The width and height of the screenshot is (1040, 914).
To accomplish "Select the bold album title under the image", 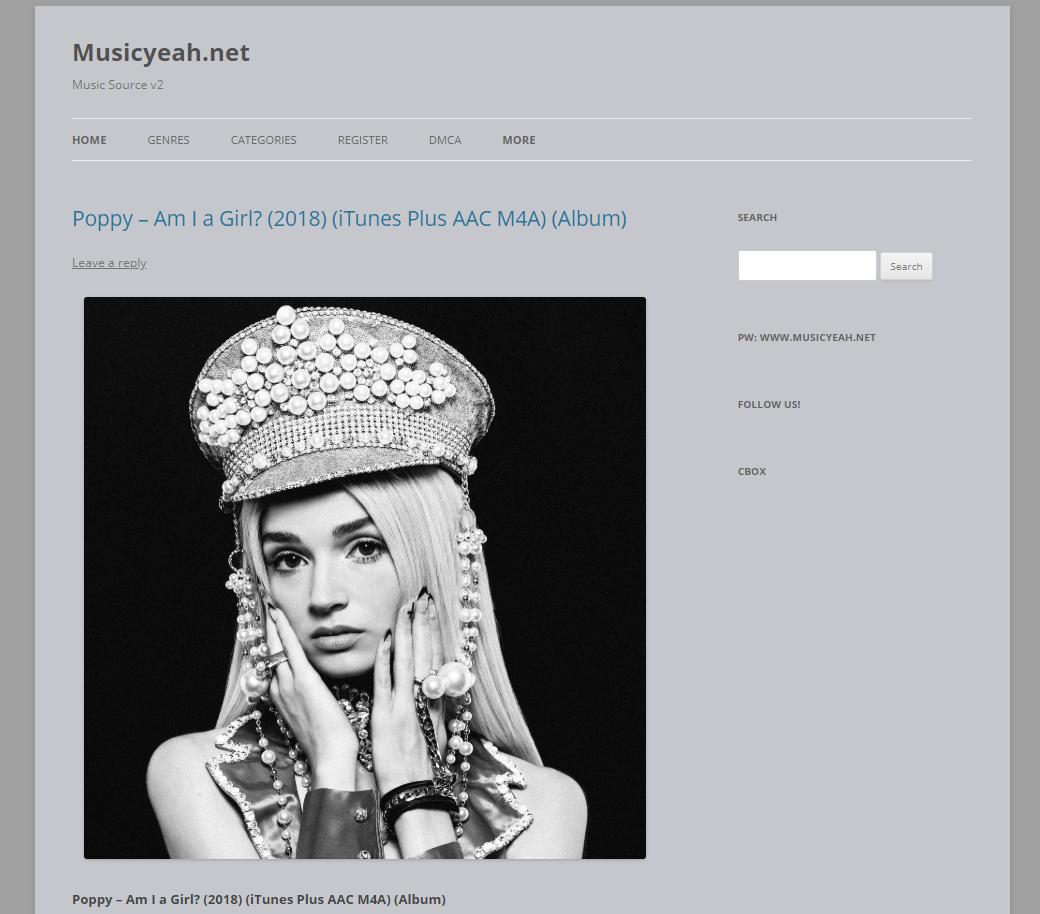I will tap(259, 899).
